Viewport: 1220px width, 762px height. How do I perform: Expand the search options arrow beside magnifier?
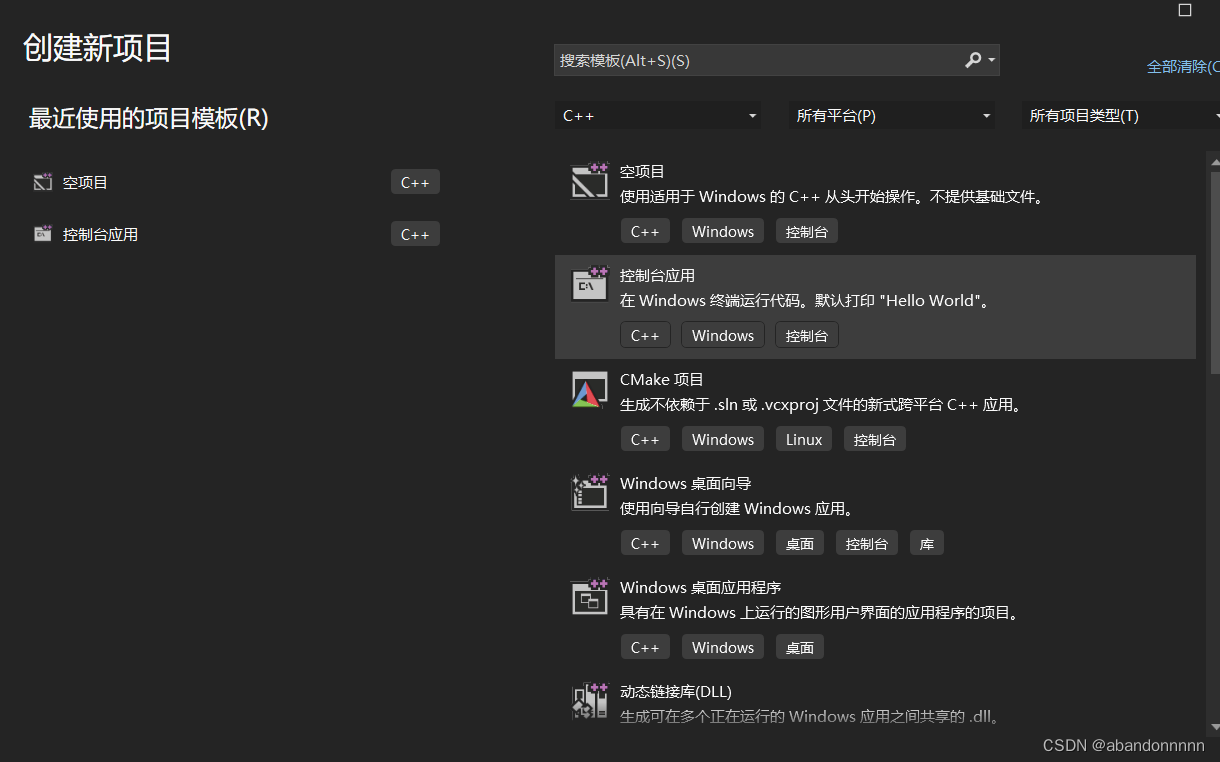tap(991, 60)
